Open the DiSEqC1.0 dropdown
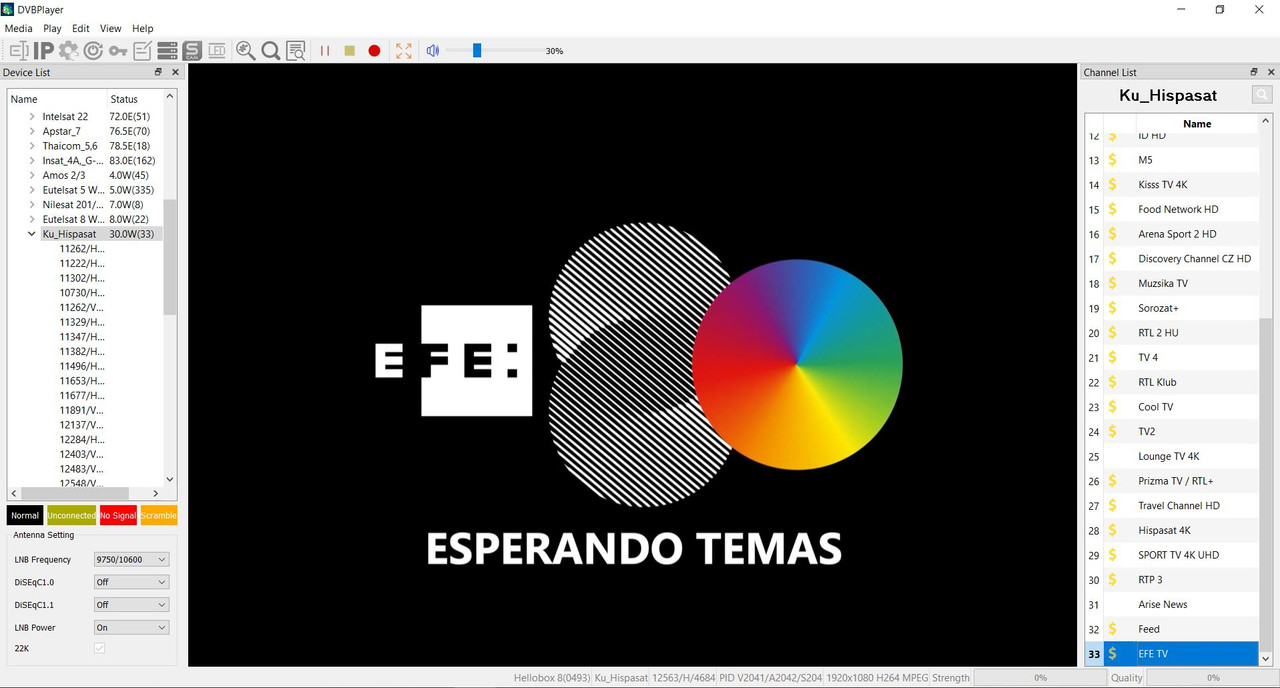This screenshot has height=688, width=1280. (x=131, y=582)
